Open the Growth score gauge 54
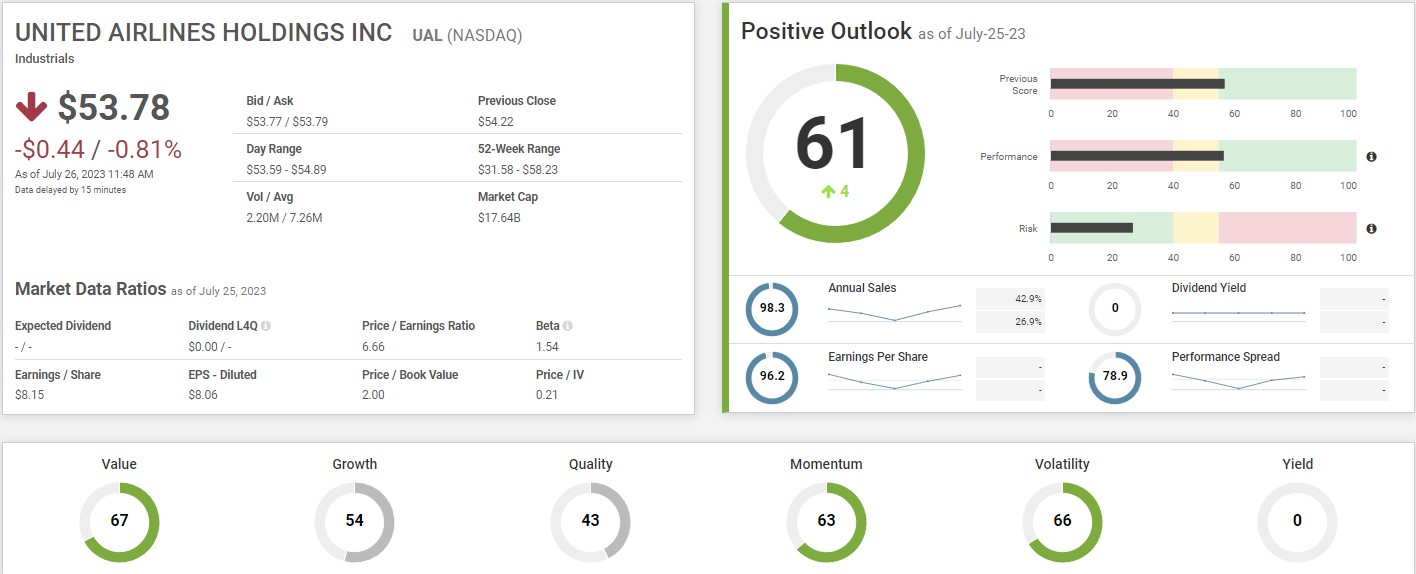This screenshot has height=574, width=1416. 354,521
